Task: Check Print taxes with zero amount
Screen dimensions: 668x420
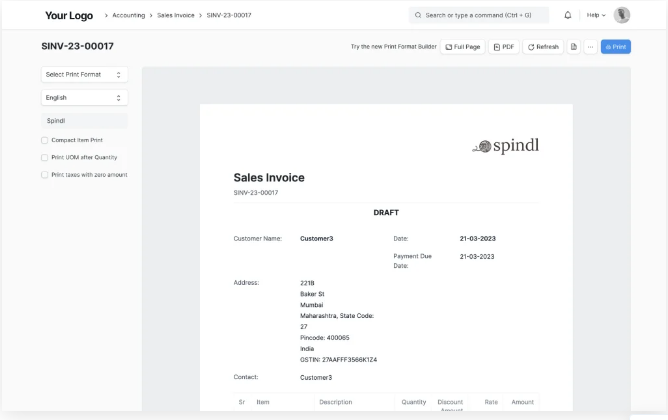Action: click(44, 175)
